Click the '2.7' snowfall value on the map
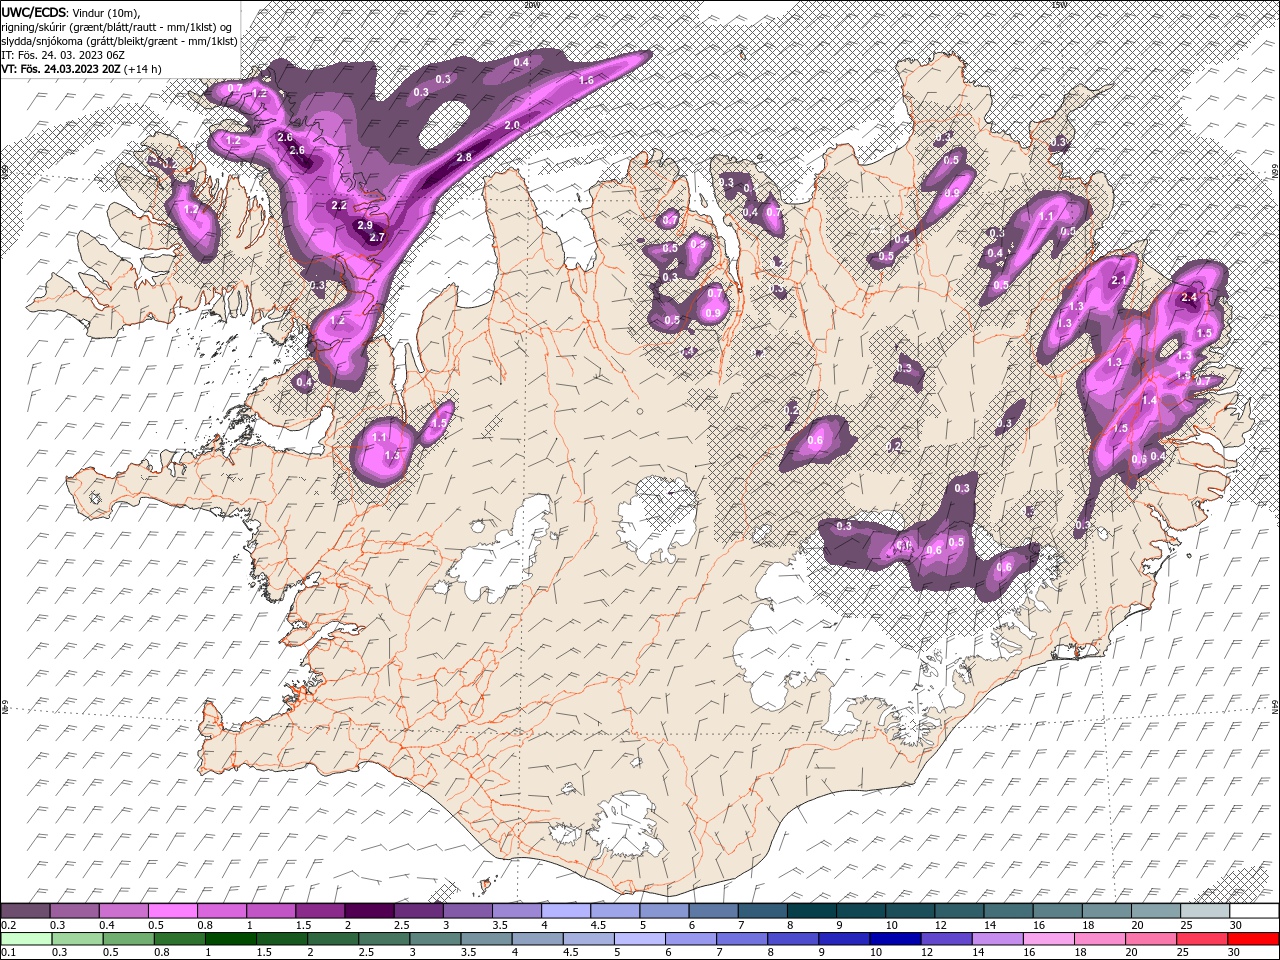This screenshot has width=1280, height=960. coord(377,237)
